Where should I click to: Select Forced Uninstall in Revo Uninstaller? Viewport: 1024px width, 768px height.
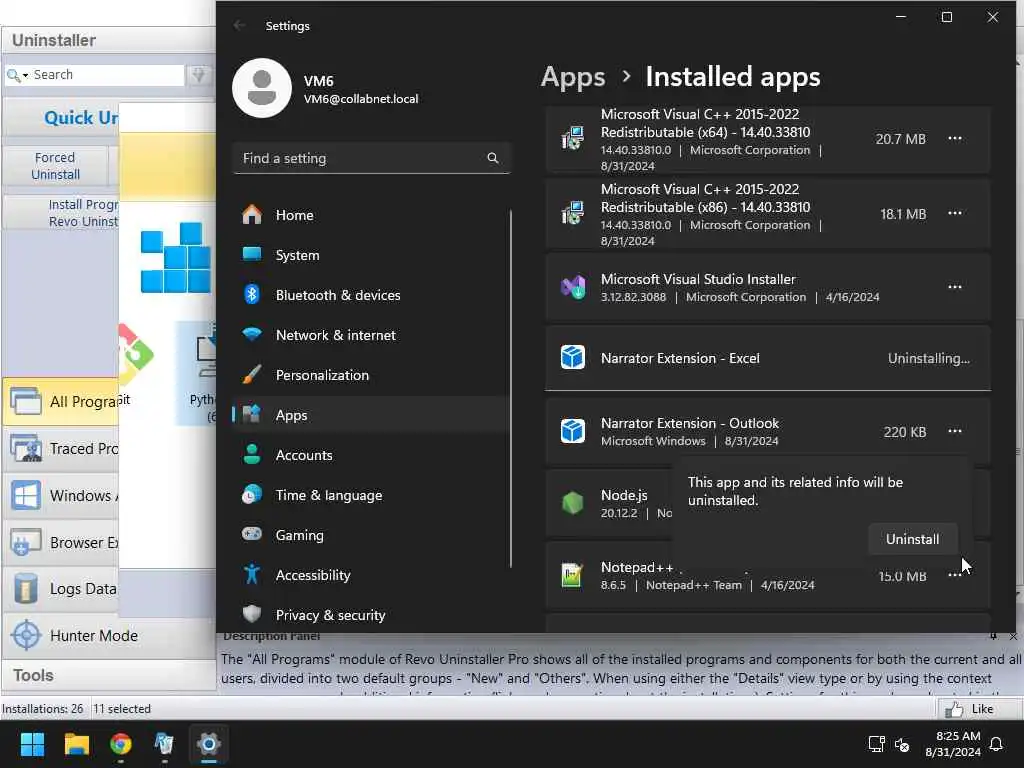[x=56, y=166]
